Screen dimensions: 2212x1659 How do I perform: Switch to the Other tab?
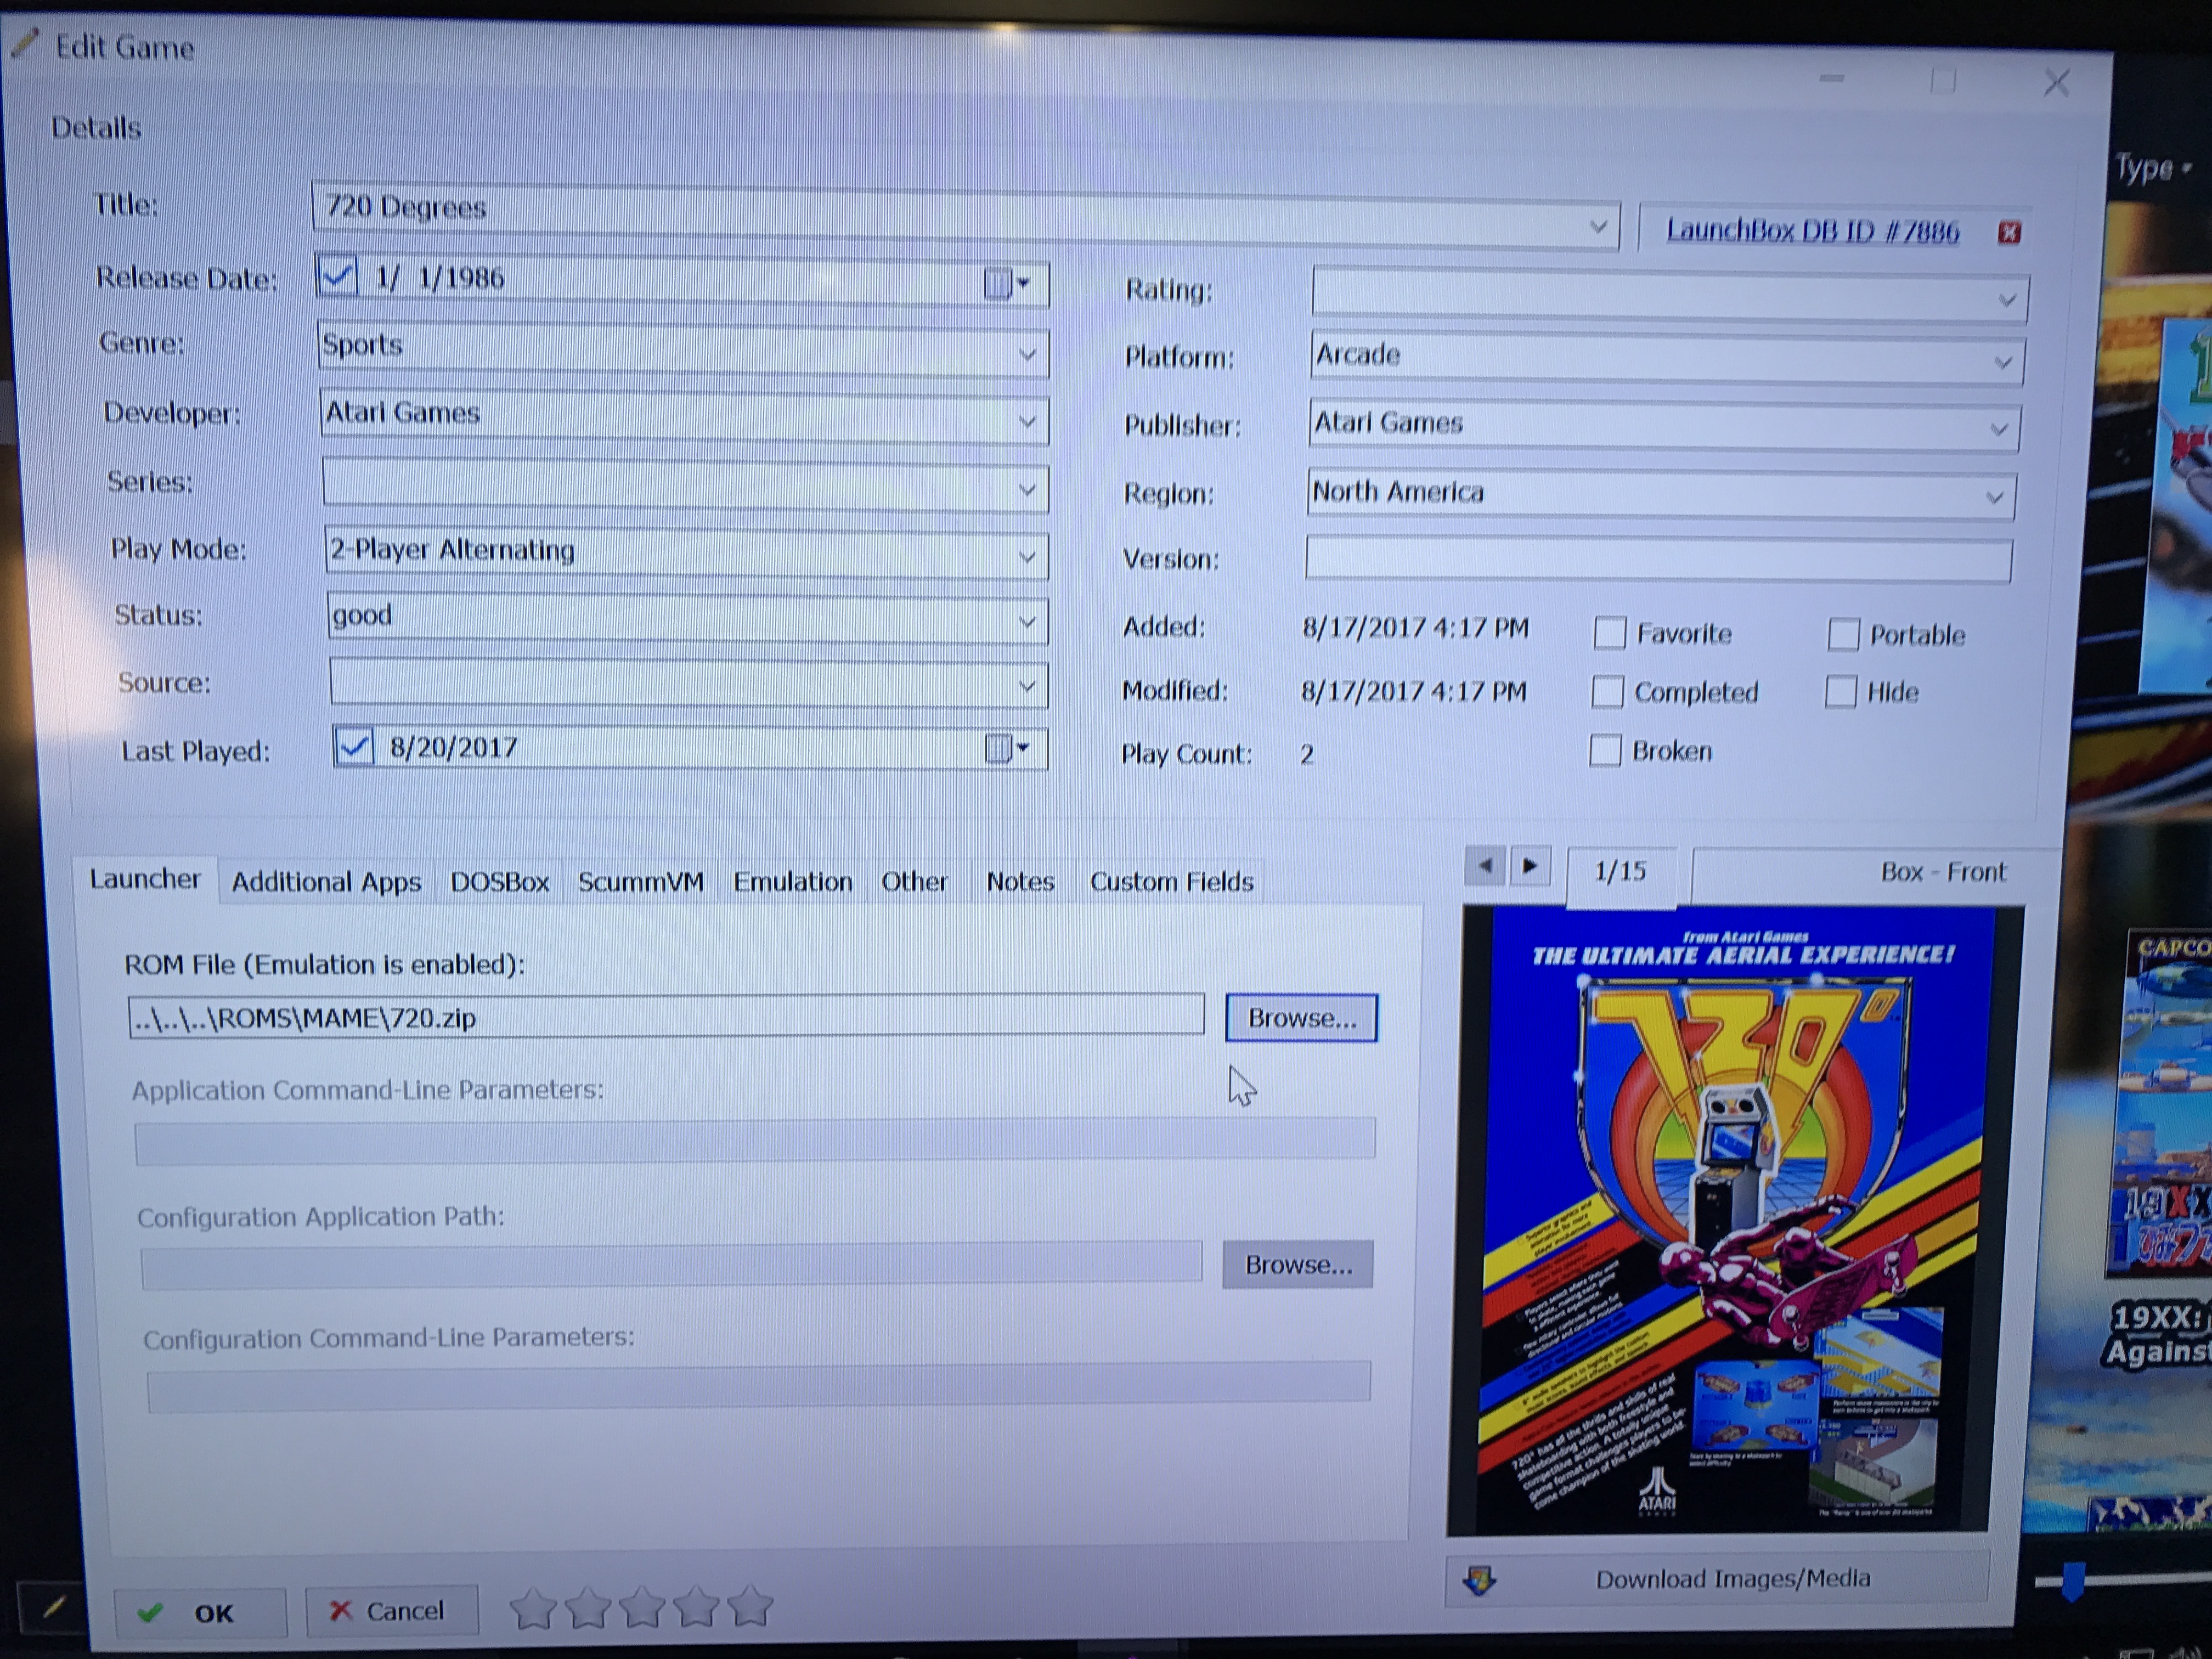point(914,882)
